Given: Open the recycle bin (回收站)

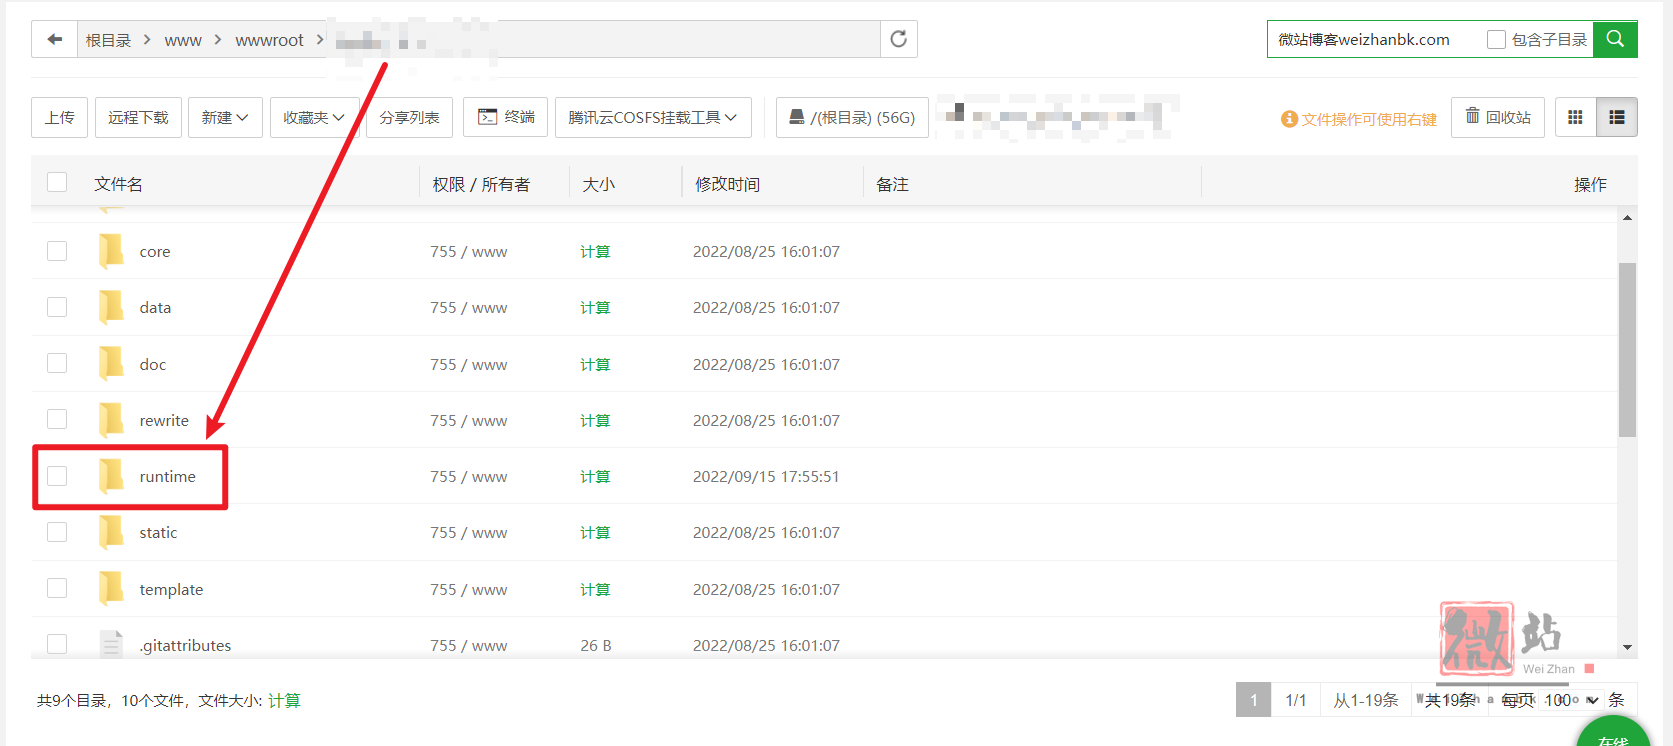Looking at the screenshot, I should [x=1498, y=117].
